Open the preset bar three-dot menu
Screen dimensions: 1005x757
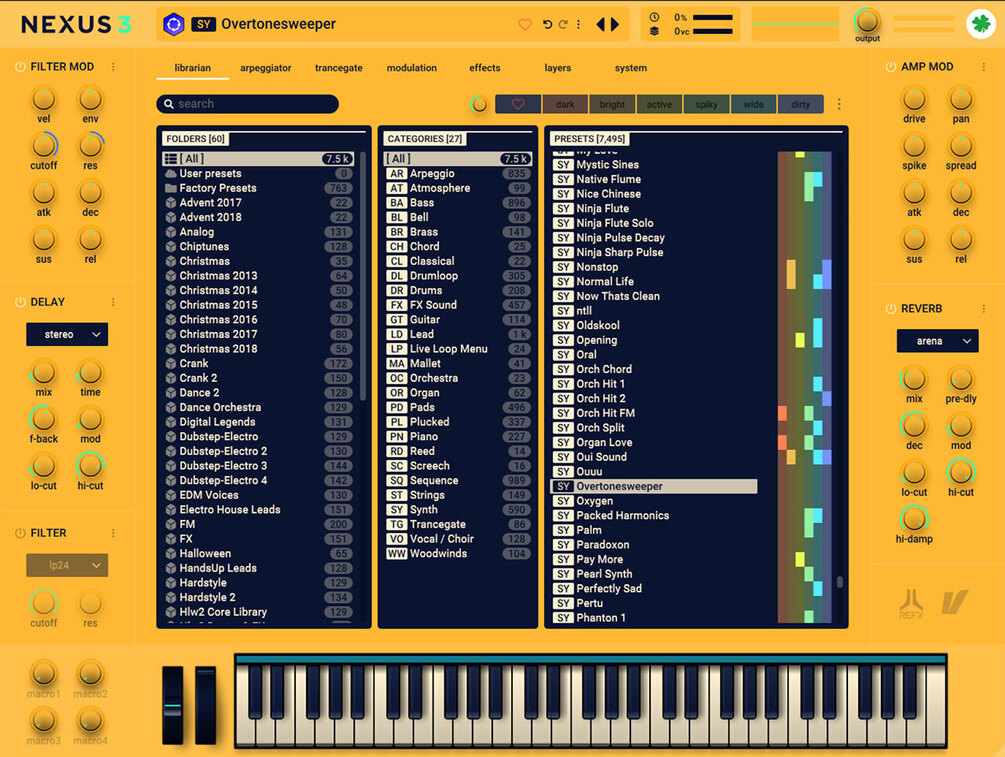click(578, 24)
